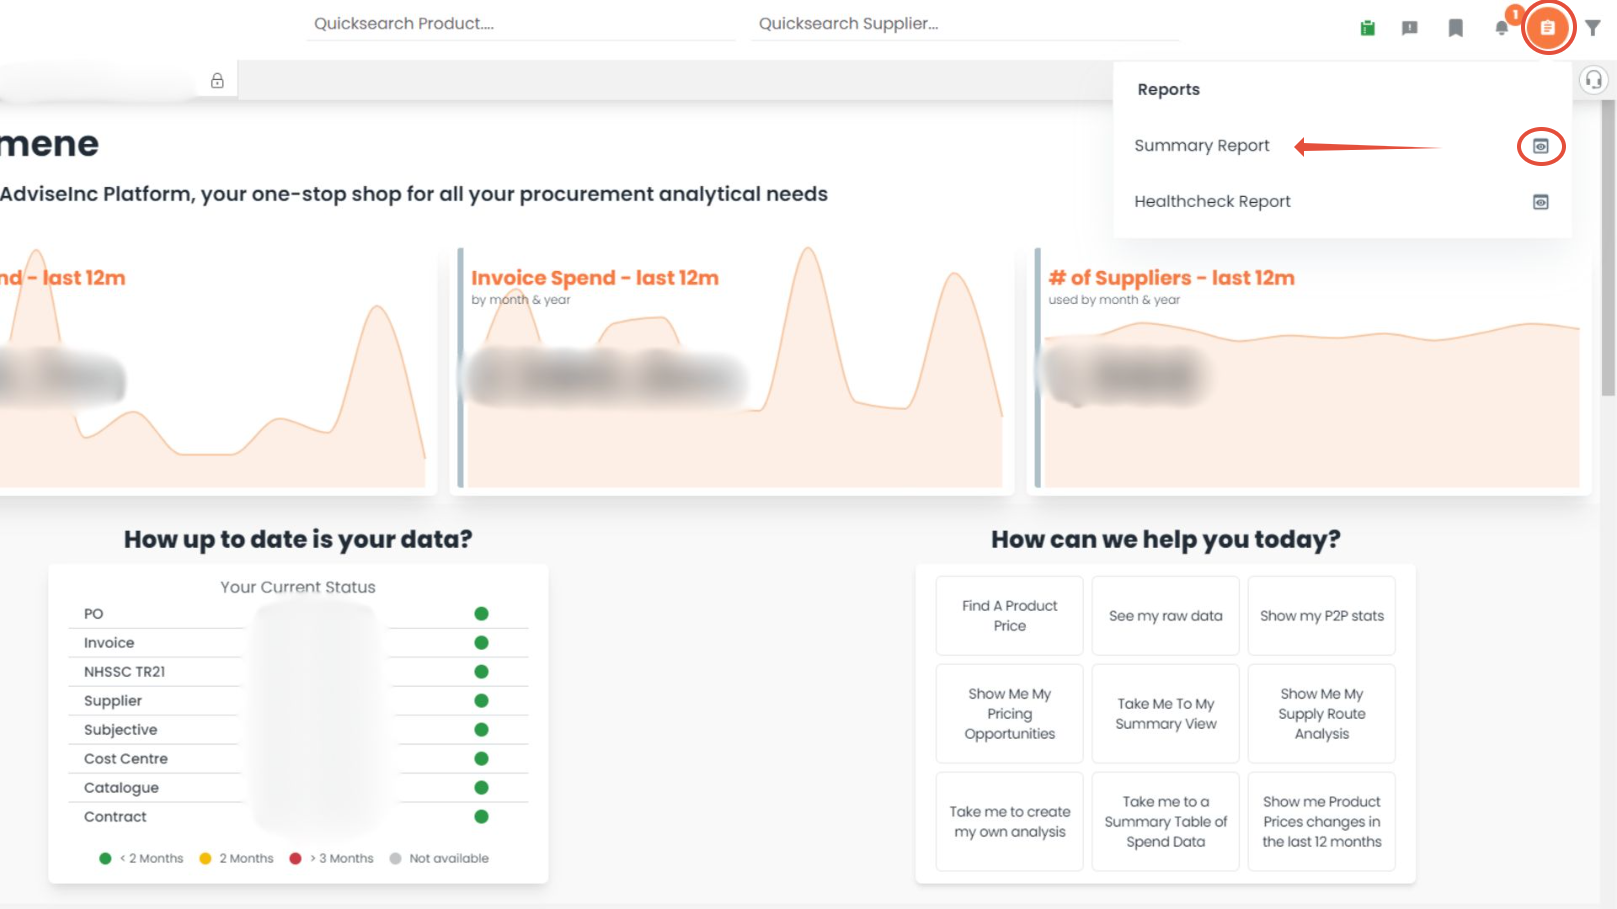Click the Find A Product Price button
This screenshot has width=1617, height=909.
click(x=1010, y=616)
